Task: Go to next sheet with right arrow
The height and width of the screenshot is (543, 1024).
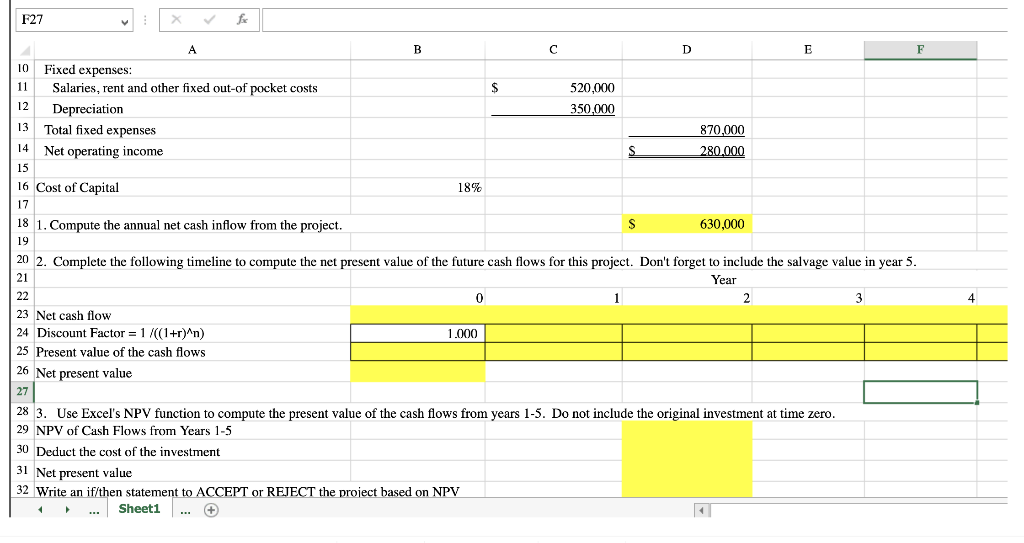Action: point(67,510)
